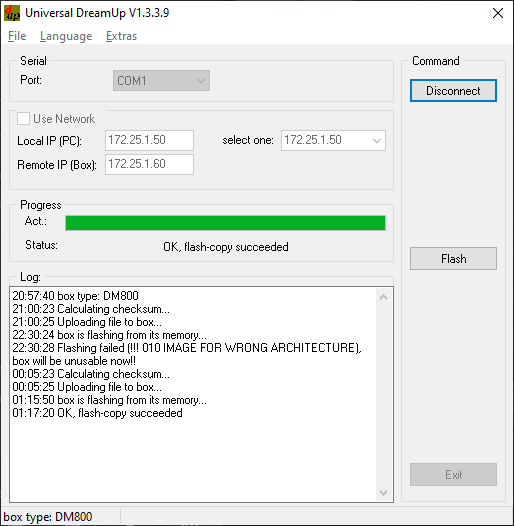
Task: Open the Extras menu
Action: 121,36
